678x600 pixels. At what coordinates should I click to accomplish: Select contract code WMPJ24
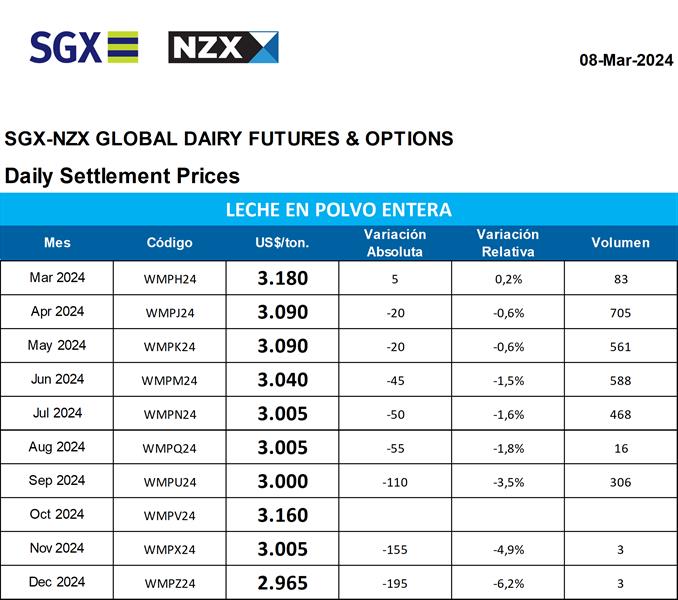pyautogui.click(x=169, y=312)
